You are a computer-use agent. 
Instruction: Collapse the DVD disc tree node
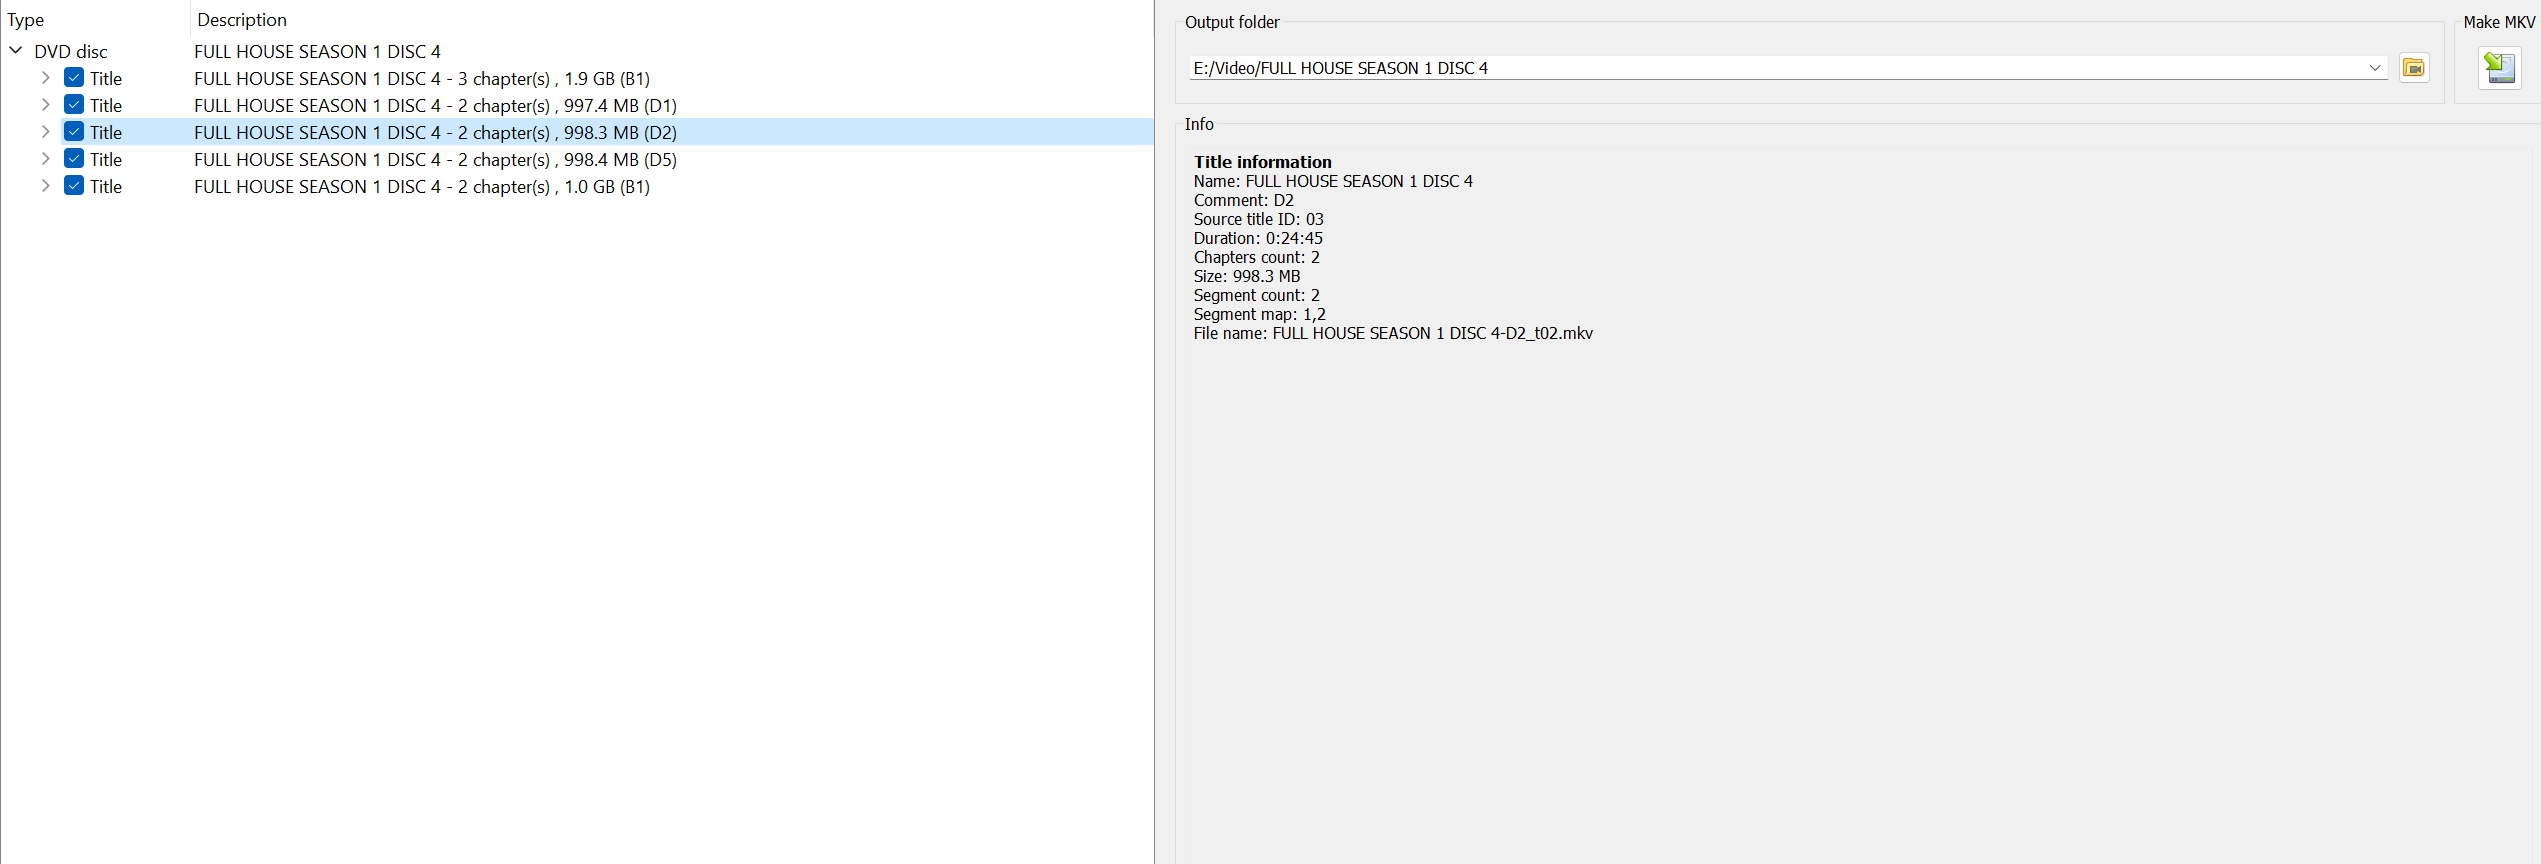tap(16, 50)
